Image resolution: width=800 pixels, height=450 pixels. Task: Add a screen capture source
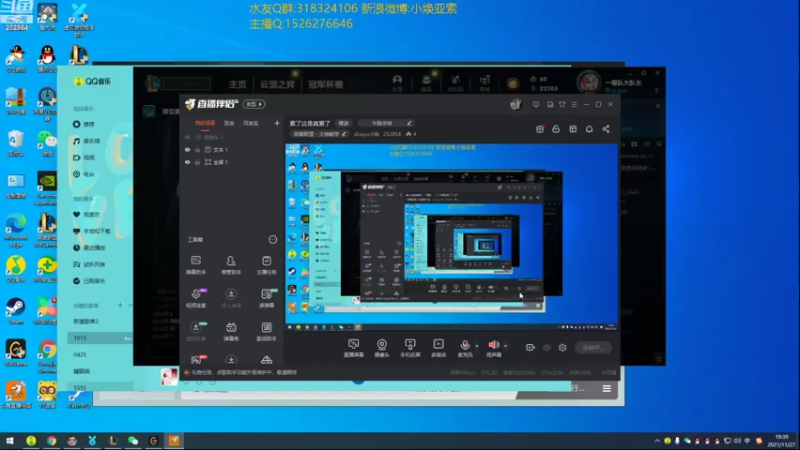(x=353, y=348)
